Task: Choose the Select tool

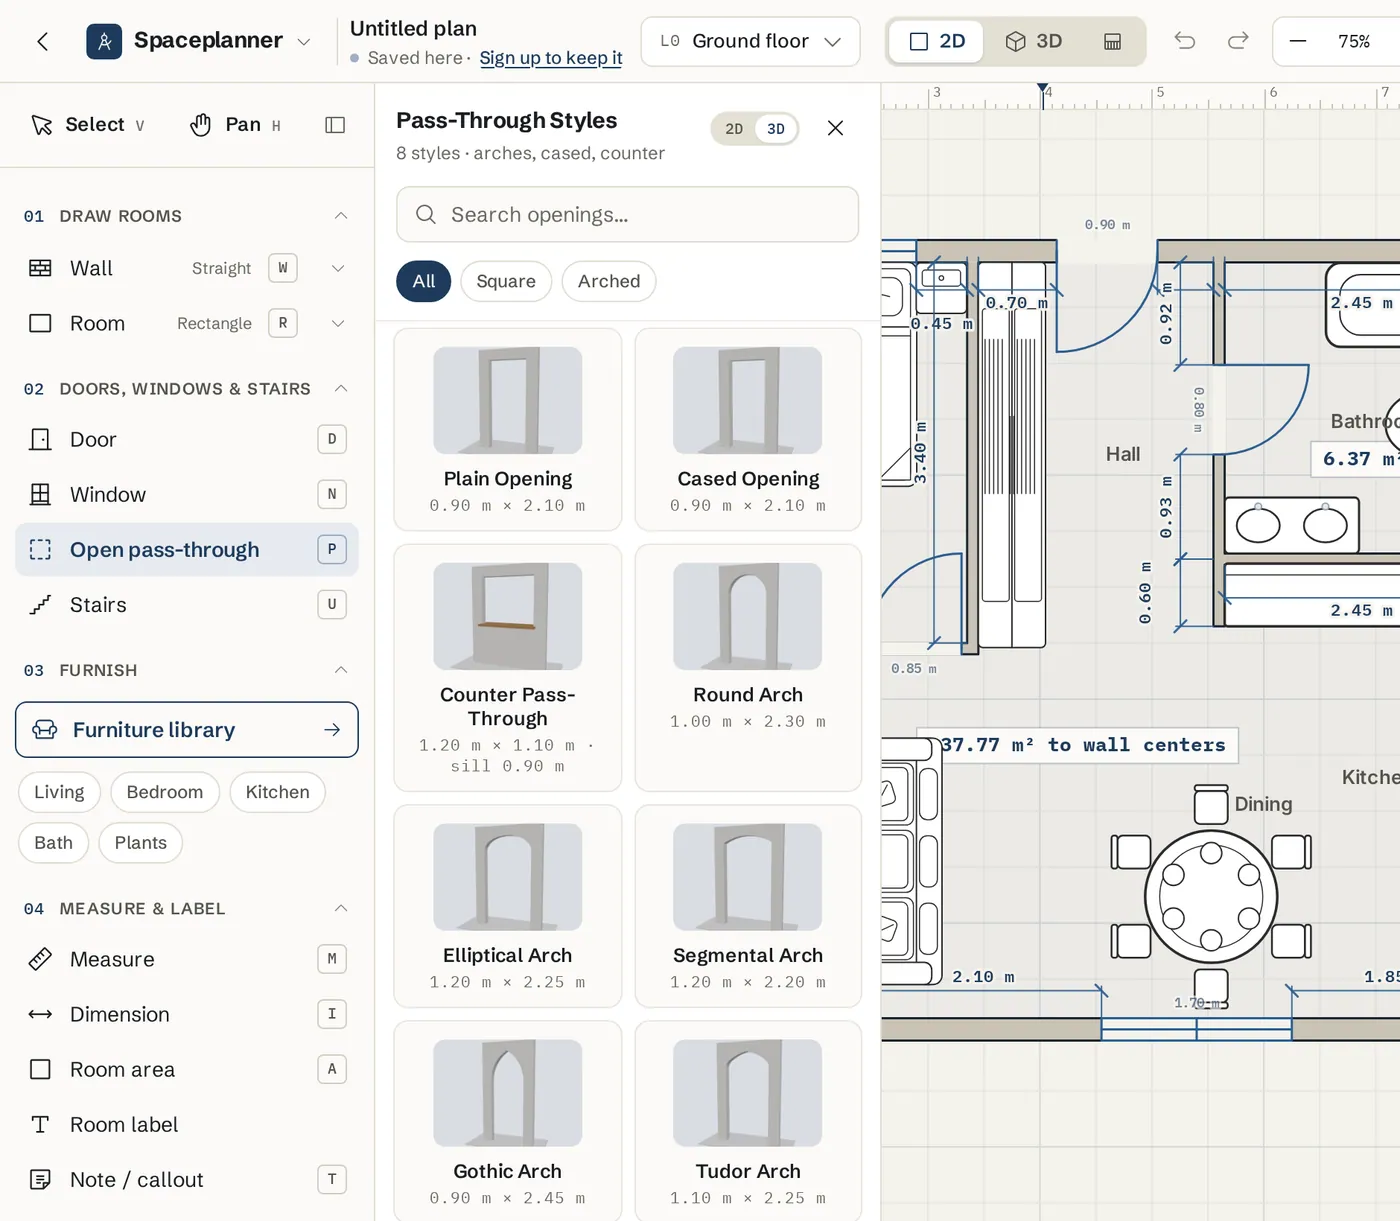Action: tap(88, 125)
